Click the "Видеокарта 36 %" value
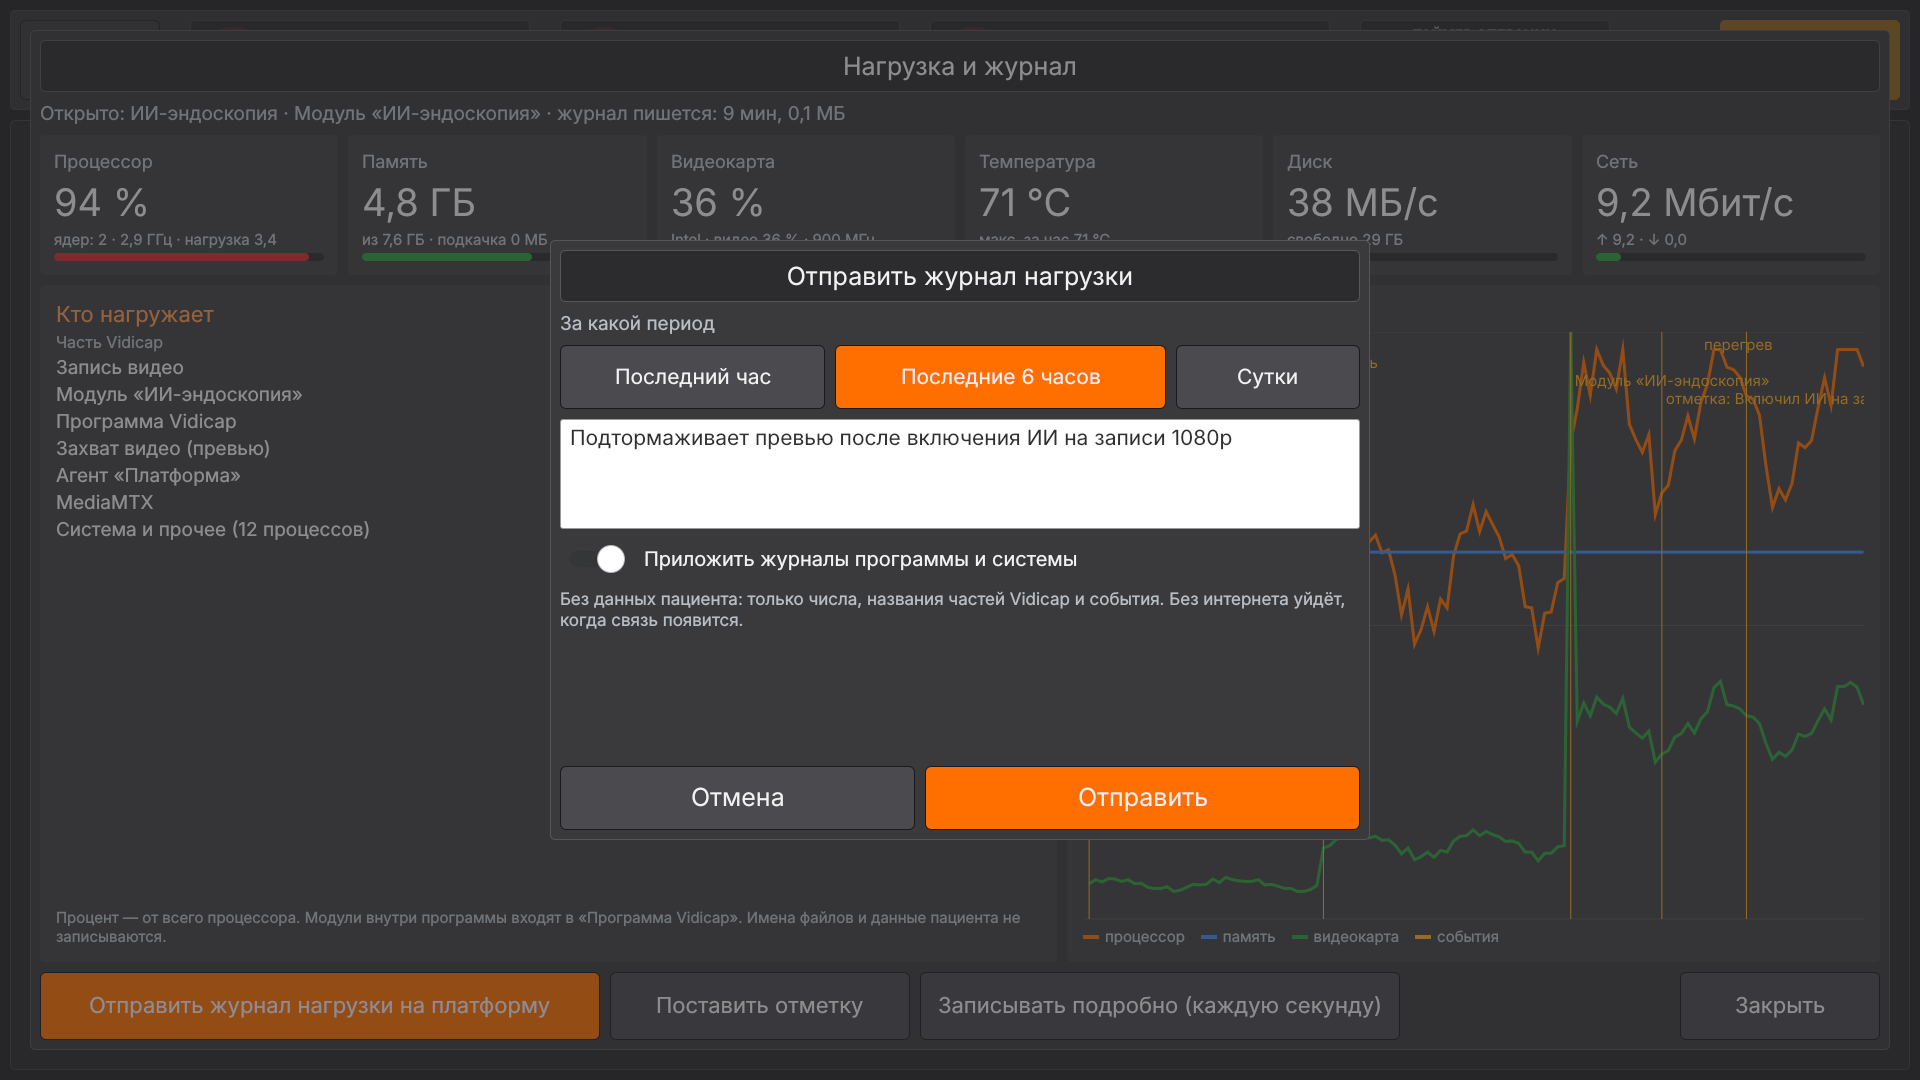This screenshot has height=1080, width=1920. coord(717,203)
